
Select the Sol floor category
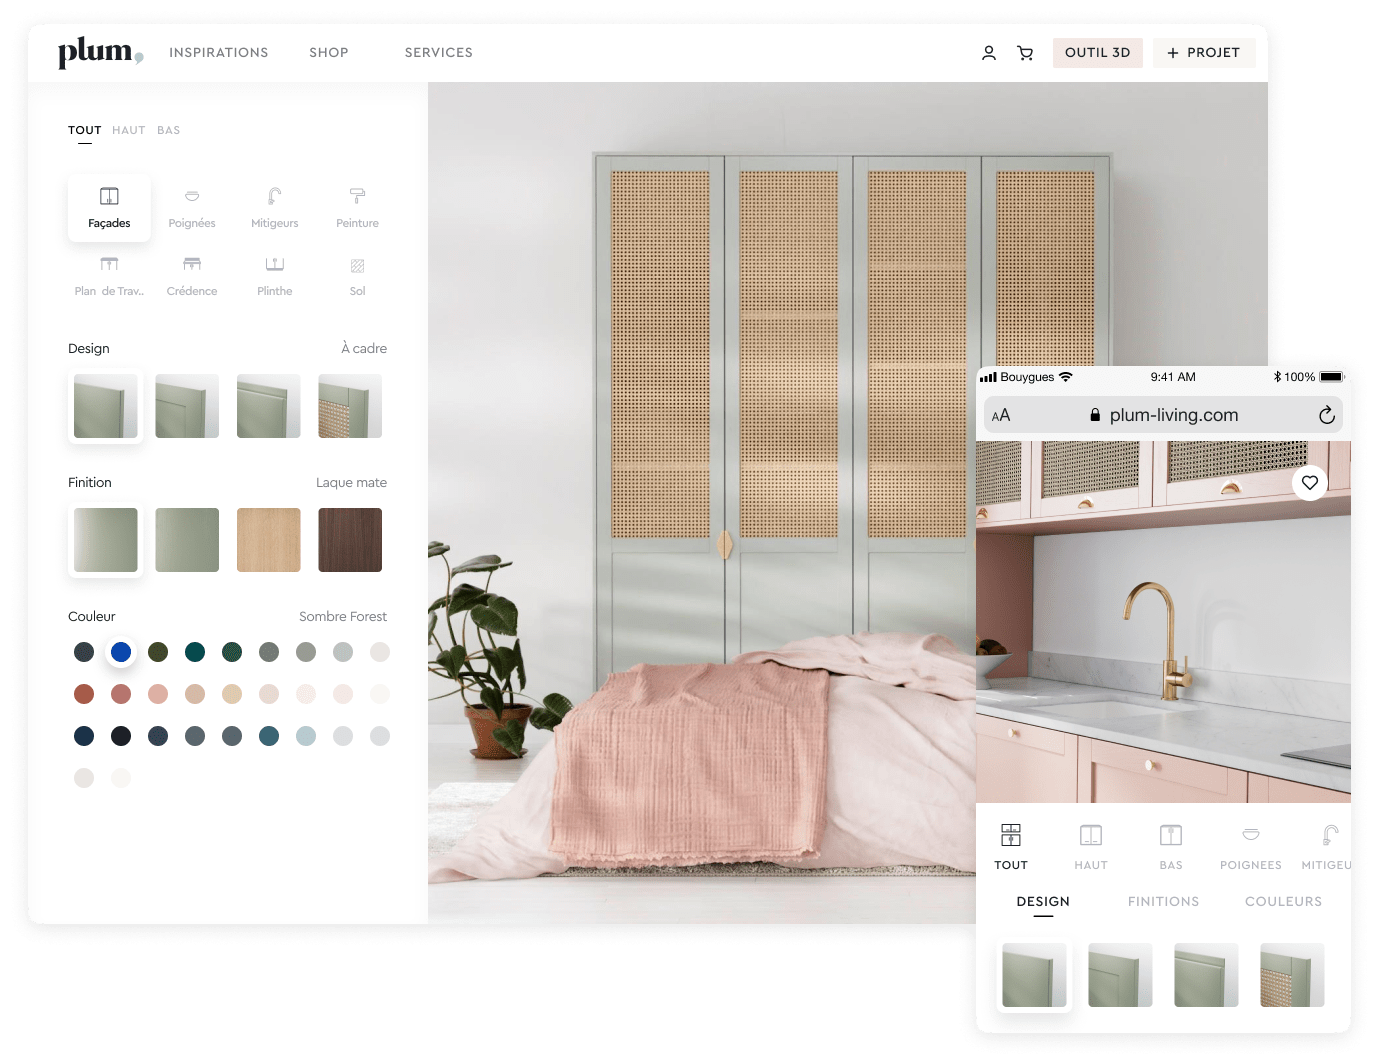tap(357, 276)
